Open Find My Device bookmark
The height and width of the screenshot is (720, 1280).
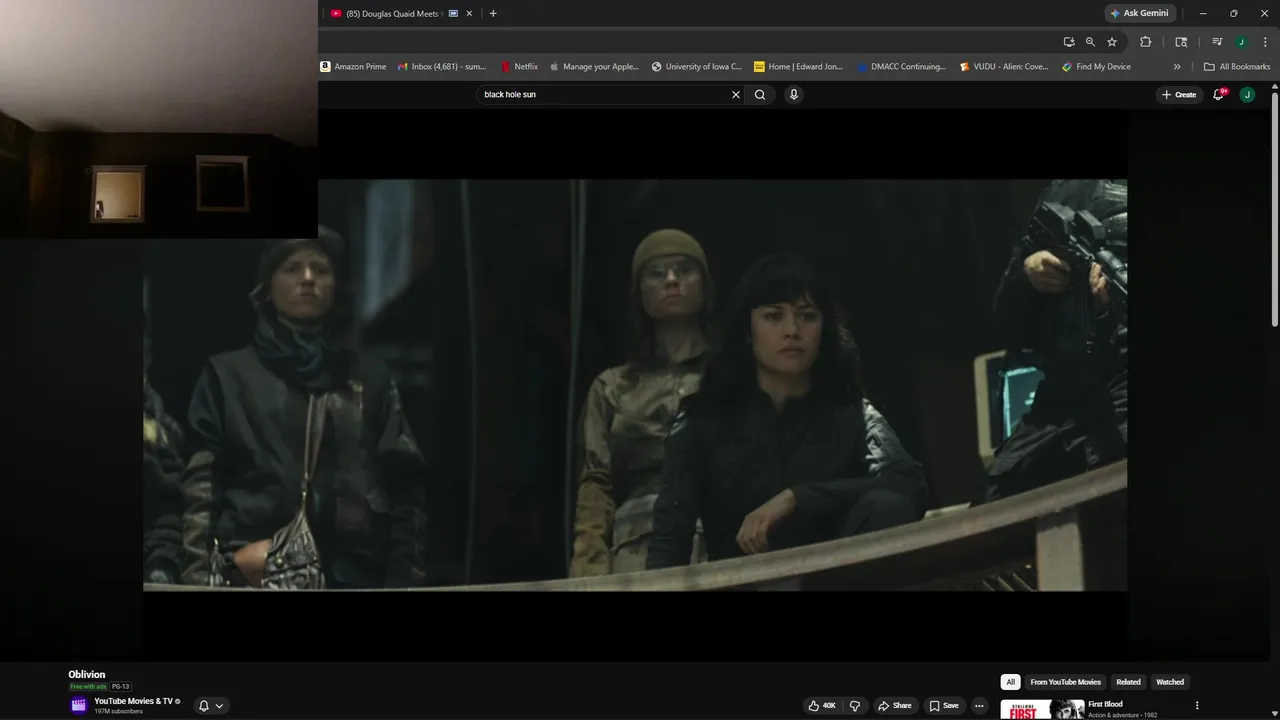pyautogui.click(x=1097, y=67)
